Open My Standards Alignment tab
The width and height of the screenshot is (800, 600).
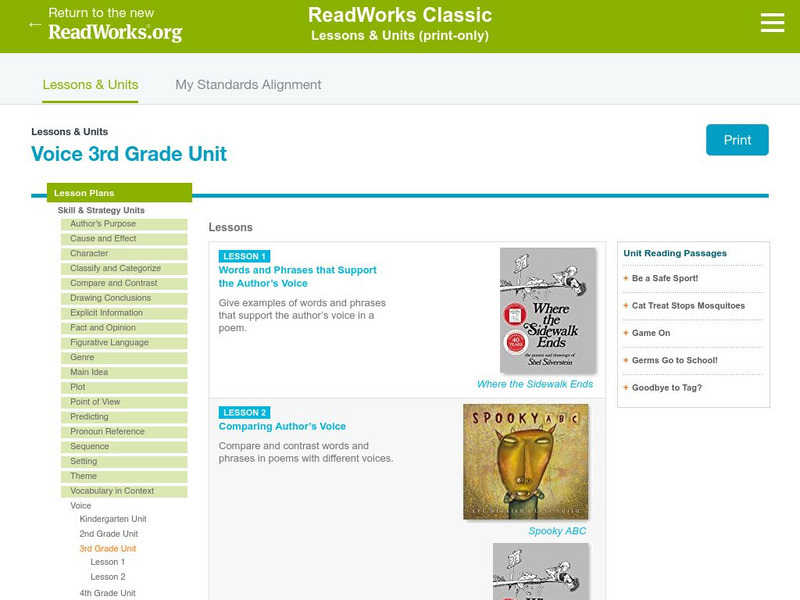click(248, 85)
